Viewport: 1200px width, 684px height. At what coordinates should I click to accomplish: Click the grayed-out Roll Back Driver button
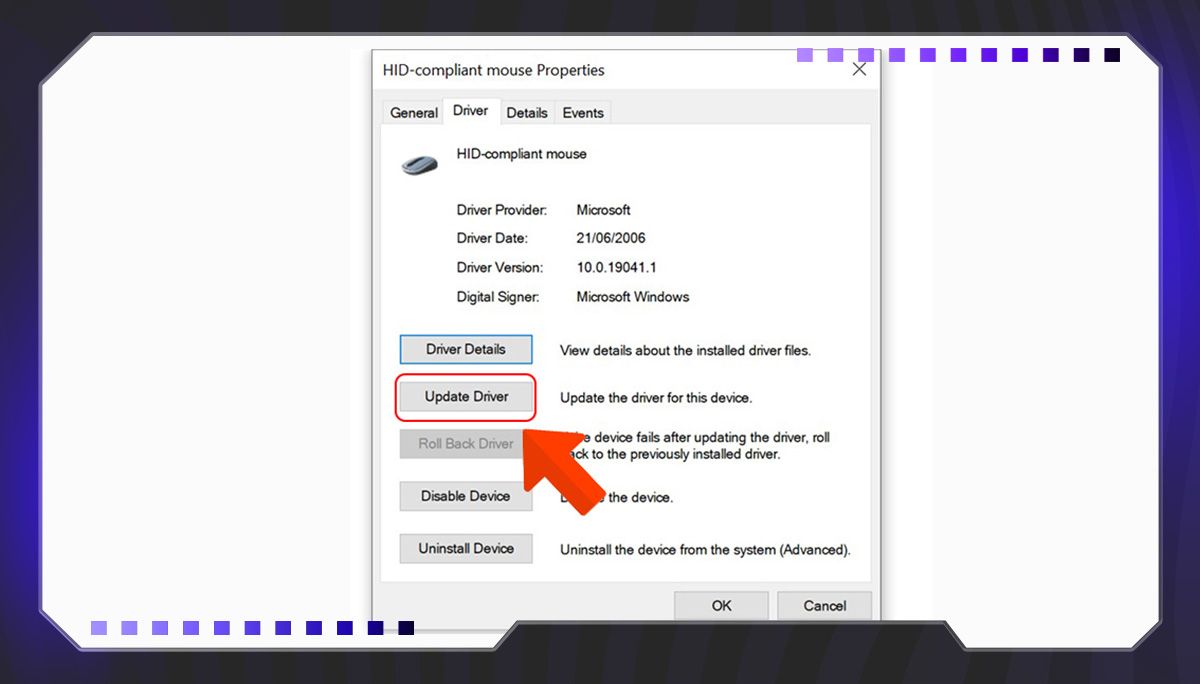[x=466, y=444]
